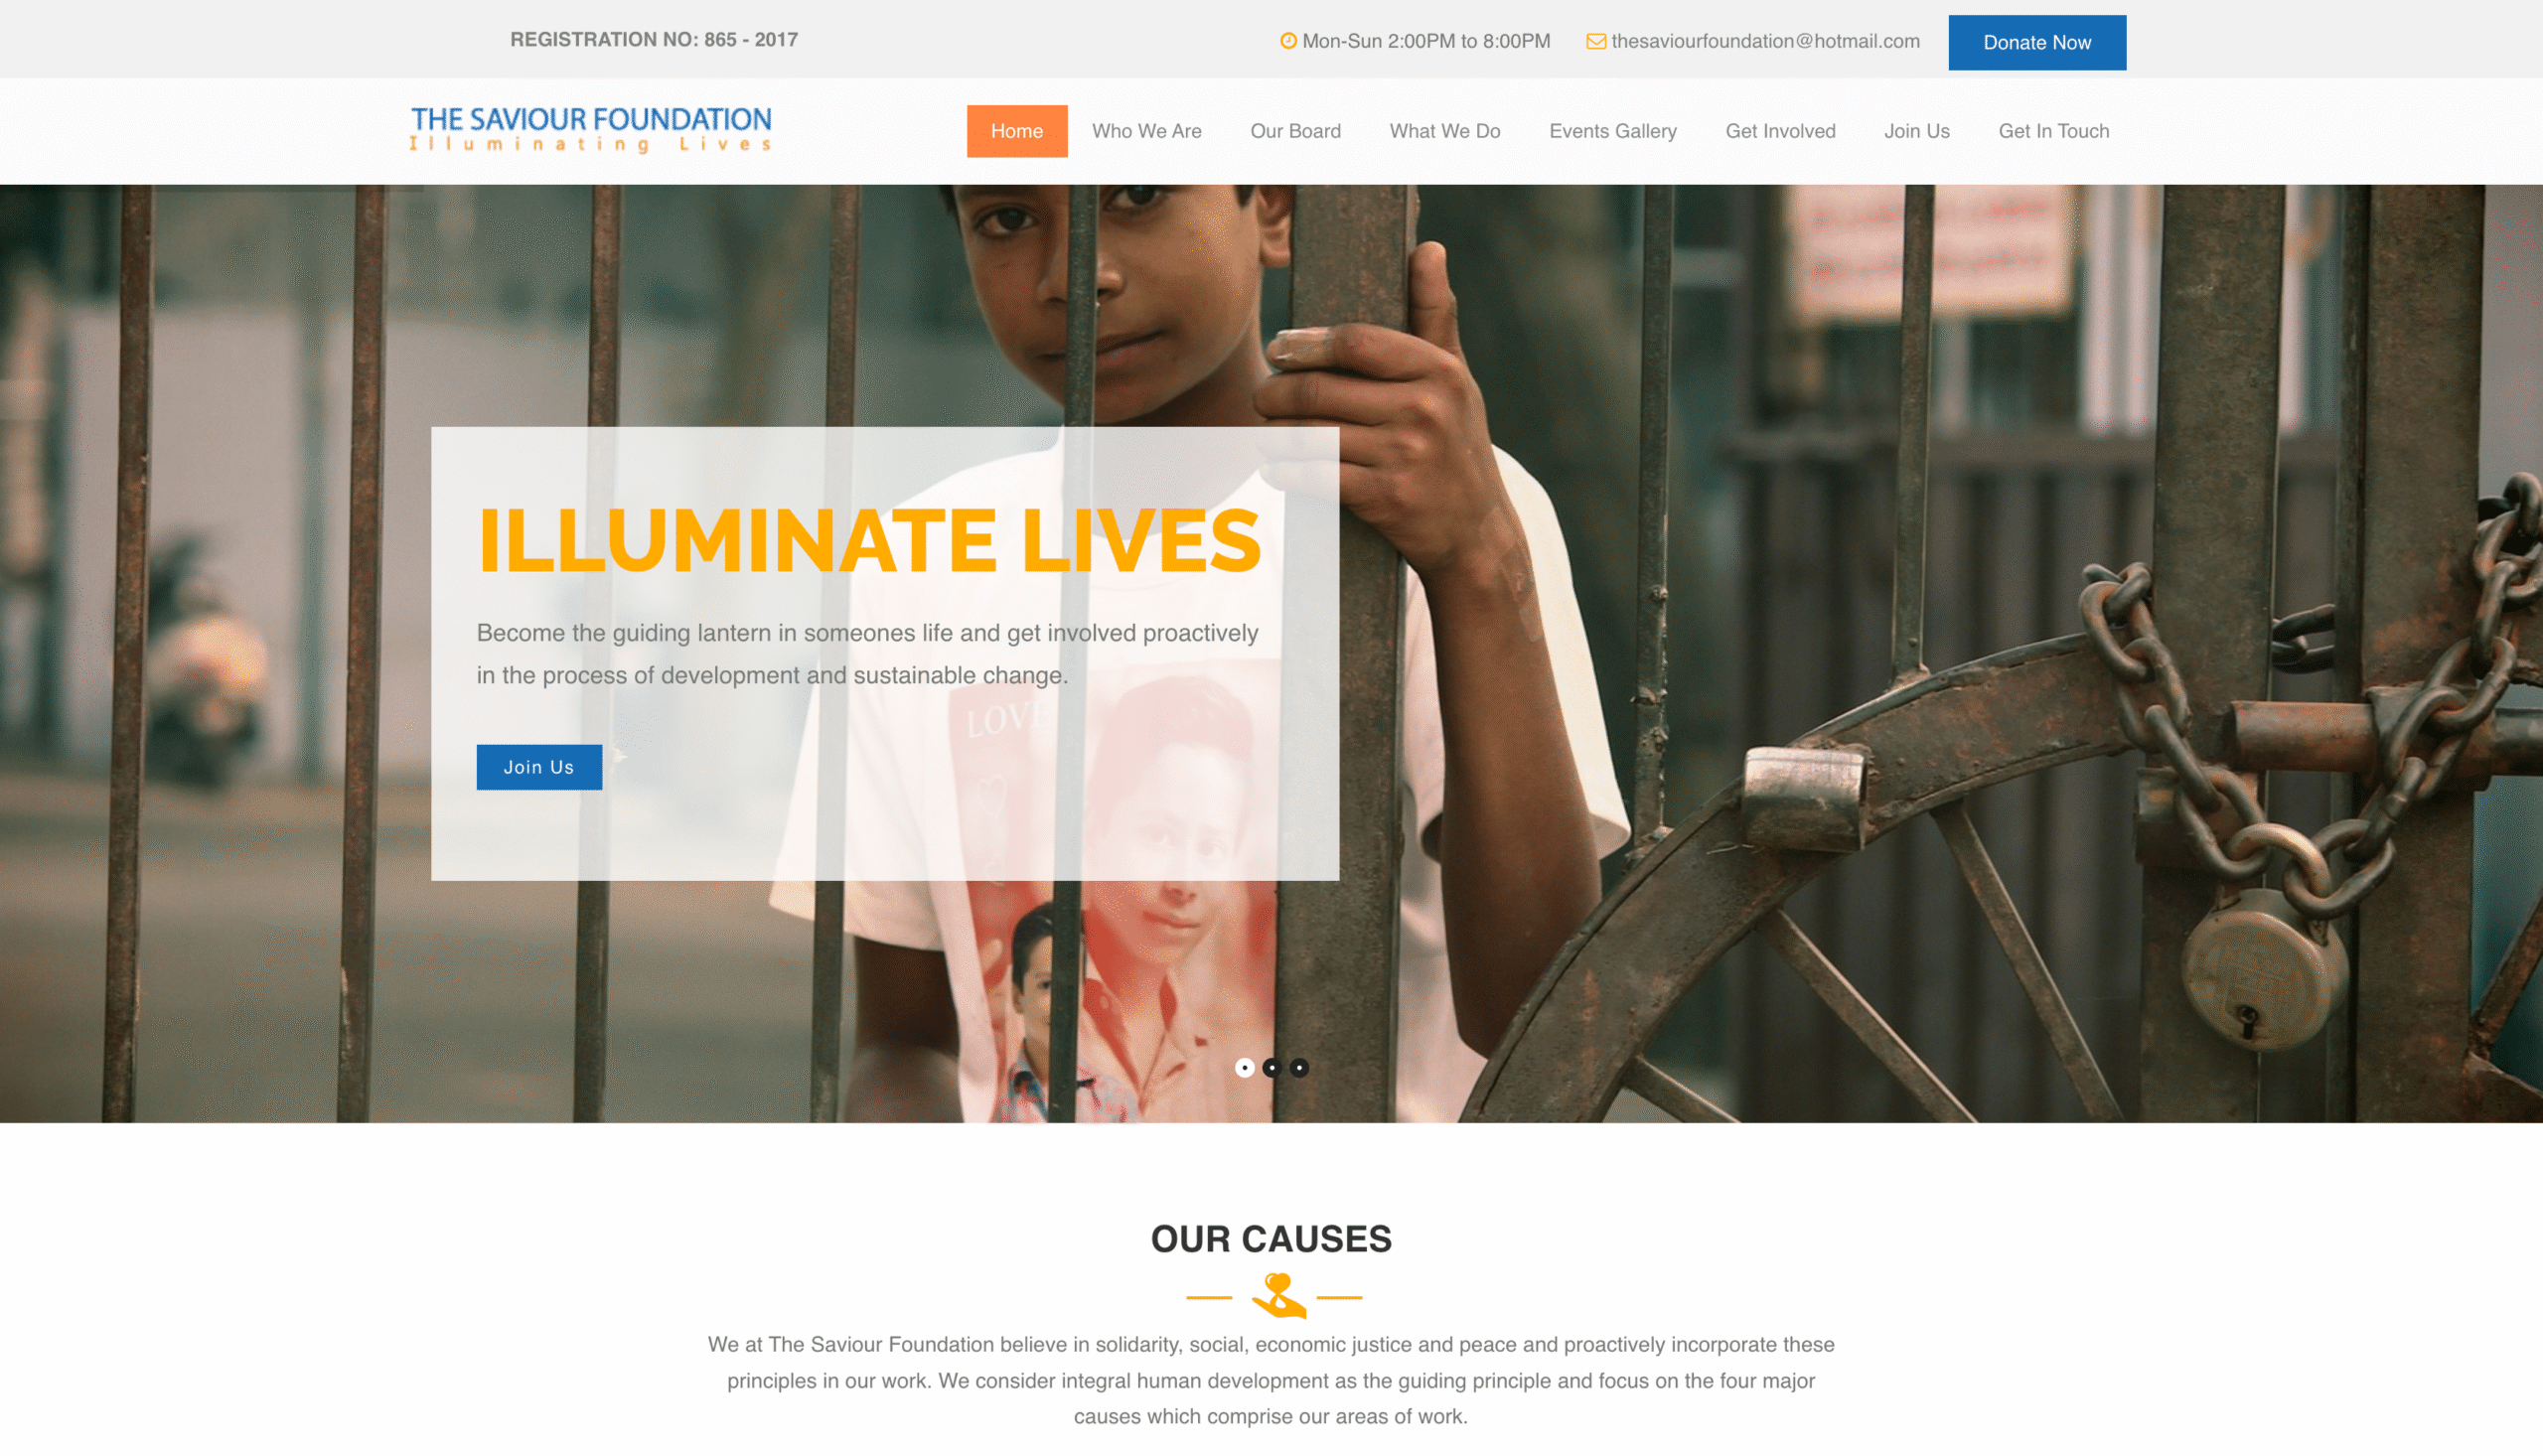This screenshot has height=1456, width=2543.
Task: Select the first slider dot
Action: coord(1244,1068)
